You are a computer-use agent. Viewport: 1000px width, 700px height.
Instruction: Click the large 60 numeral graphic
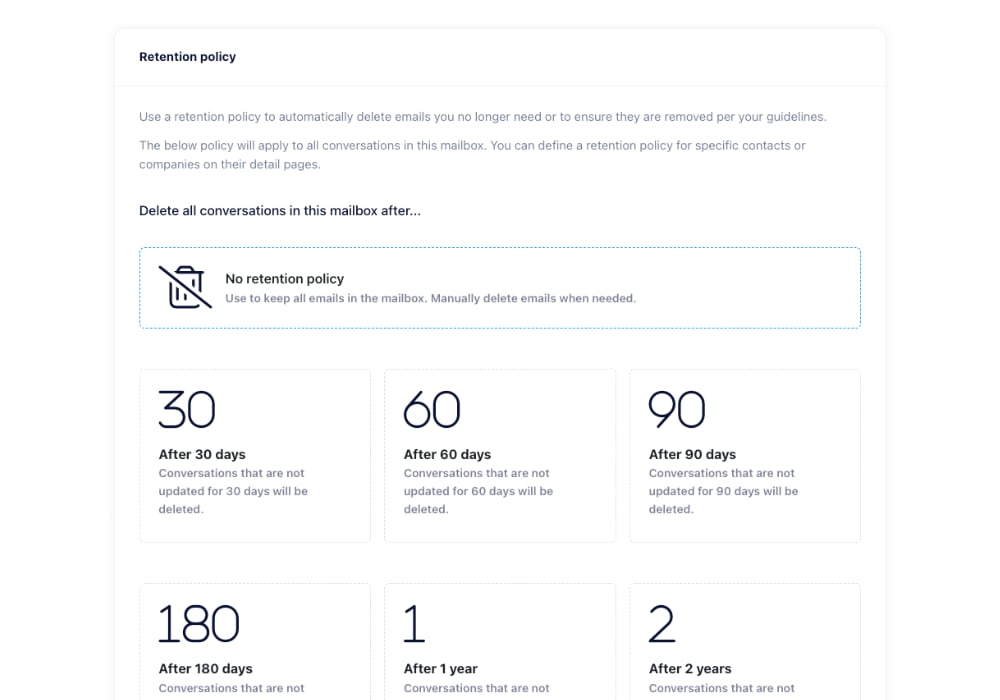pyautogui.click(x=432, y=409)
